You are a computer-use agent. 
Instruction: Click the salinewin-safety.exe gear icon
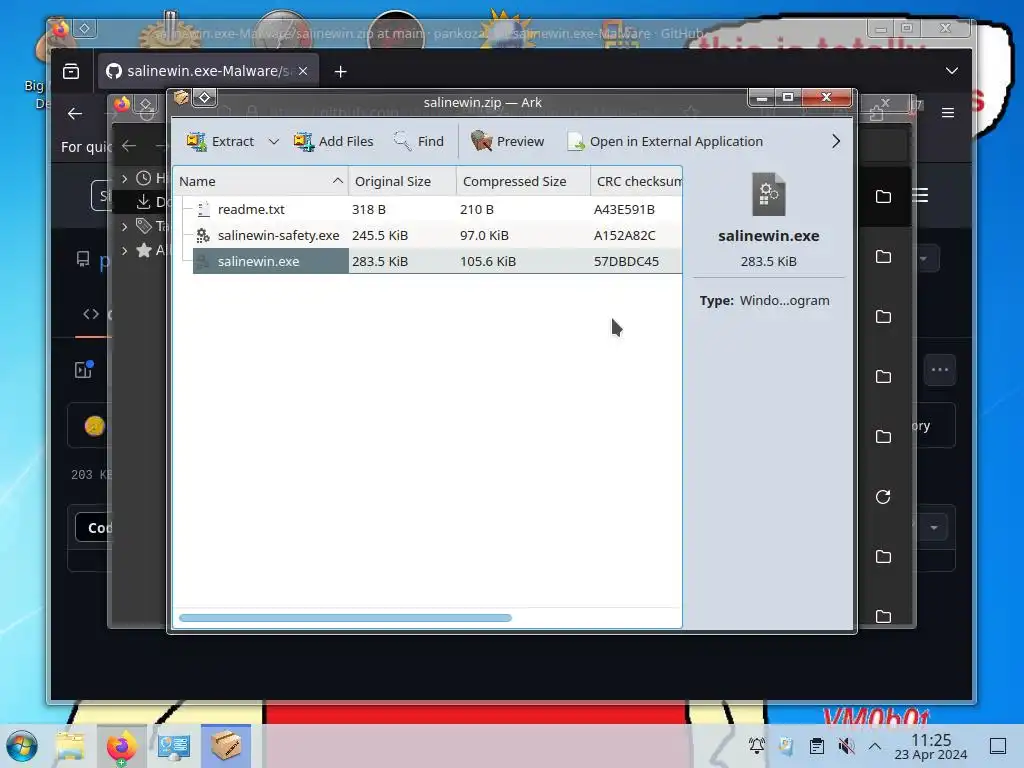(x=203, y=235)
